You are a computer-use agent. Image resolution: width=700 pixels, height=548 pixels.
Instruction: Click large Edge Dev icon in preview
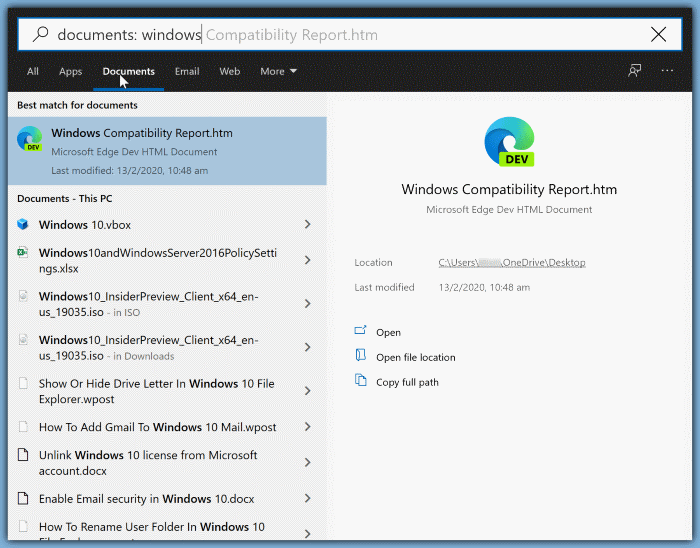pyautogui.click(x=509, y=142)
